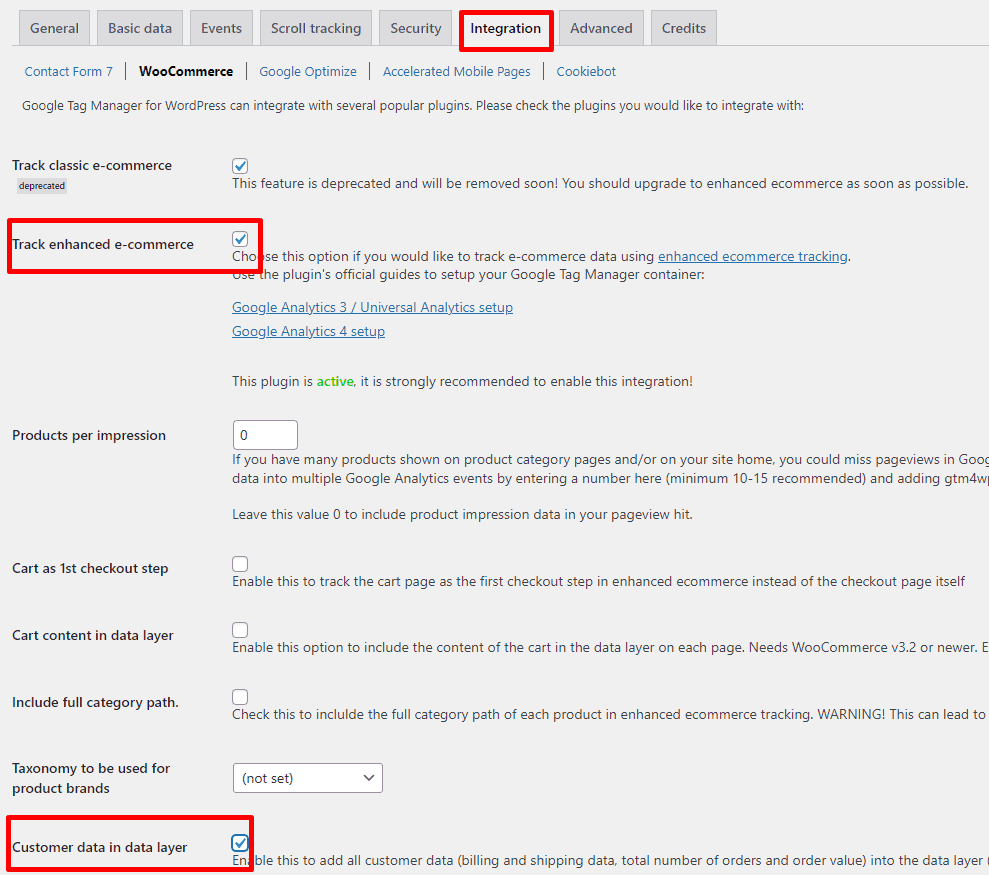Click the Google Analytics 4 setup link
The width and height of the screenshot is (989, 875).
pos(308,331)
